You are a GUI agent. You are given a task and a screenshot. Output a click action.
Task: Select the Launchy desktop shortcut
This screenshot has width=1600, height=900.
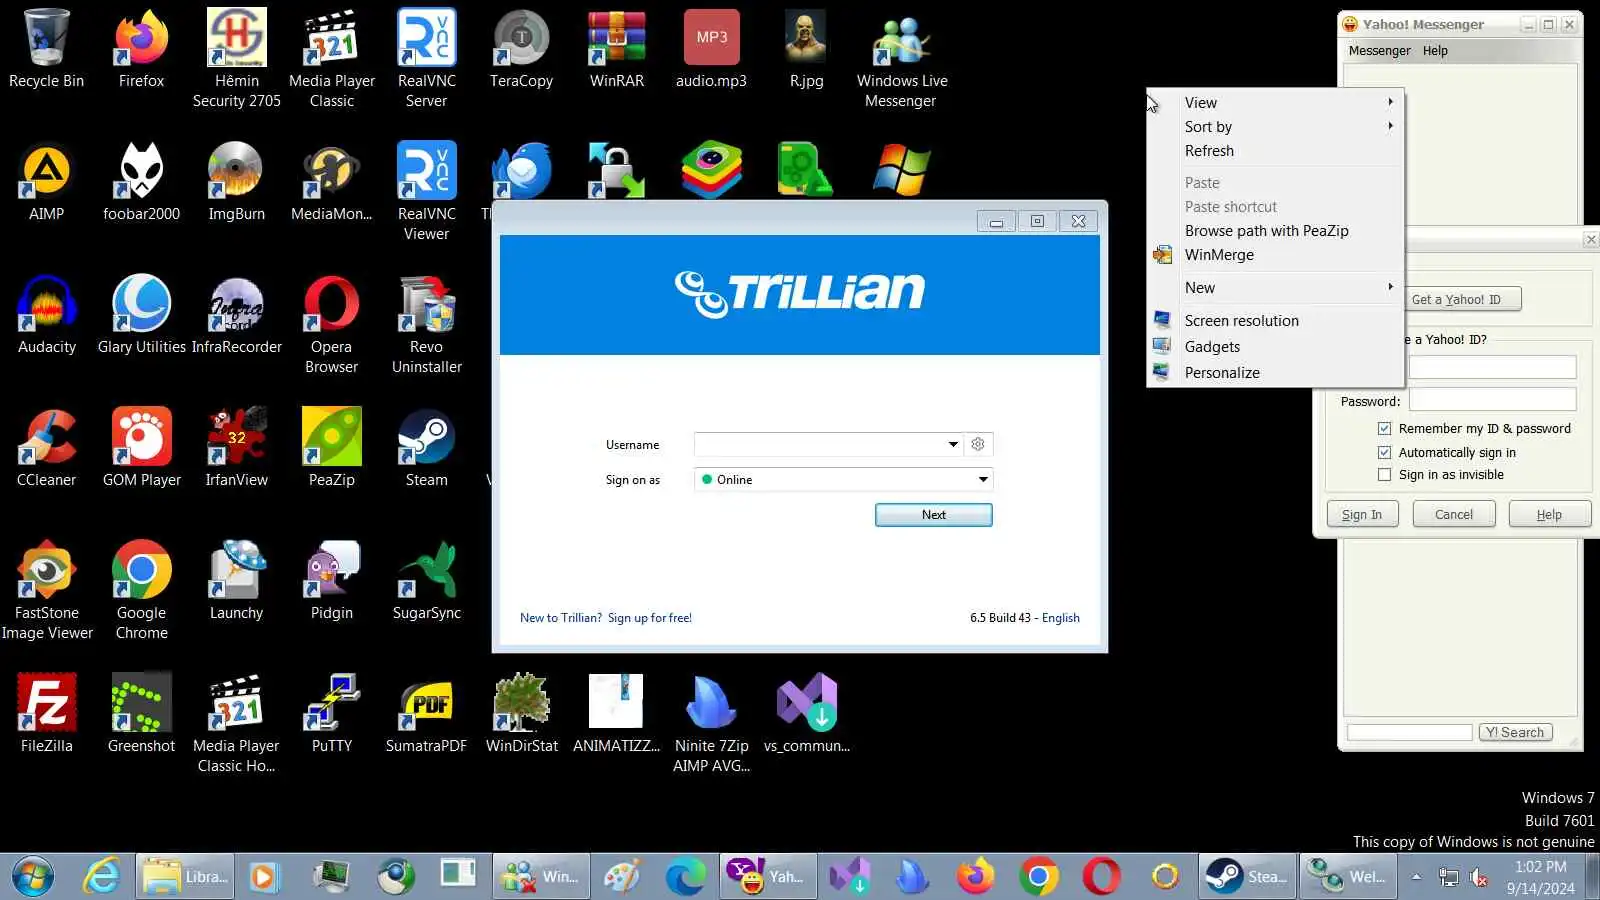coord(236,582)
